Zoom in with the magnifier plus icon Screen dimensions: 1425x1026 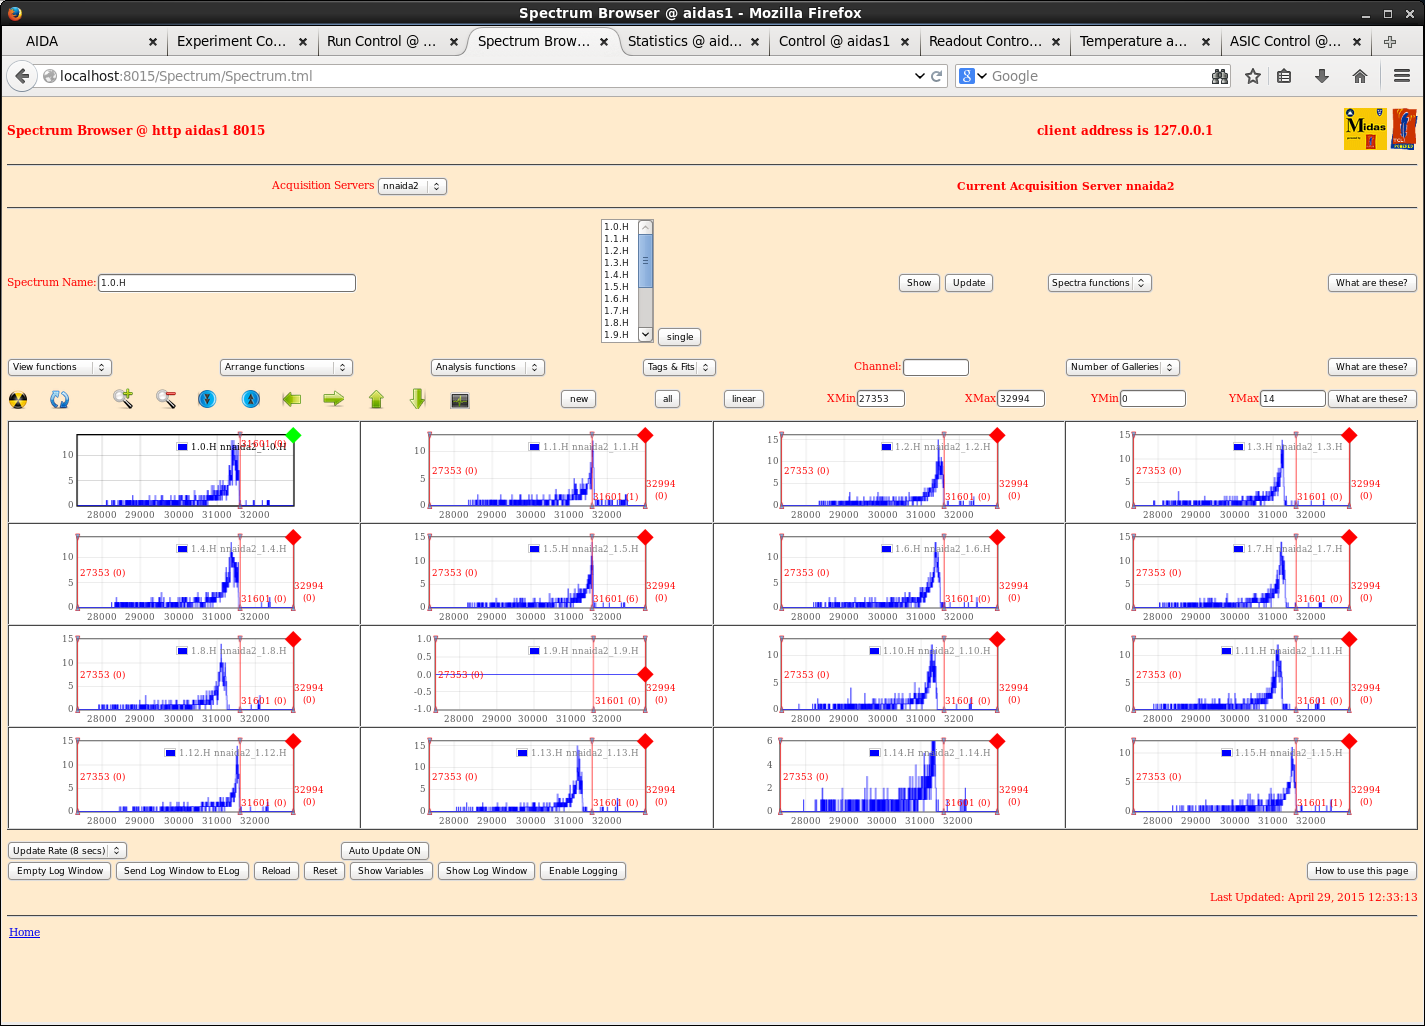123,399
